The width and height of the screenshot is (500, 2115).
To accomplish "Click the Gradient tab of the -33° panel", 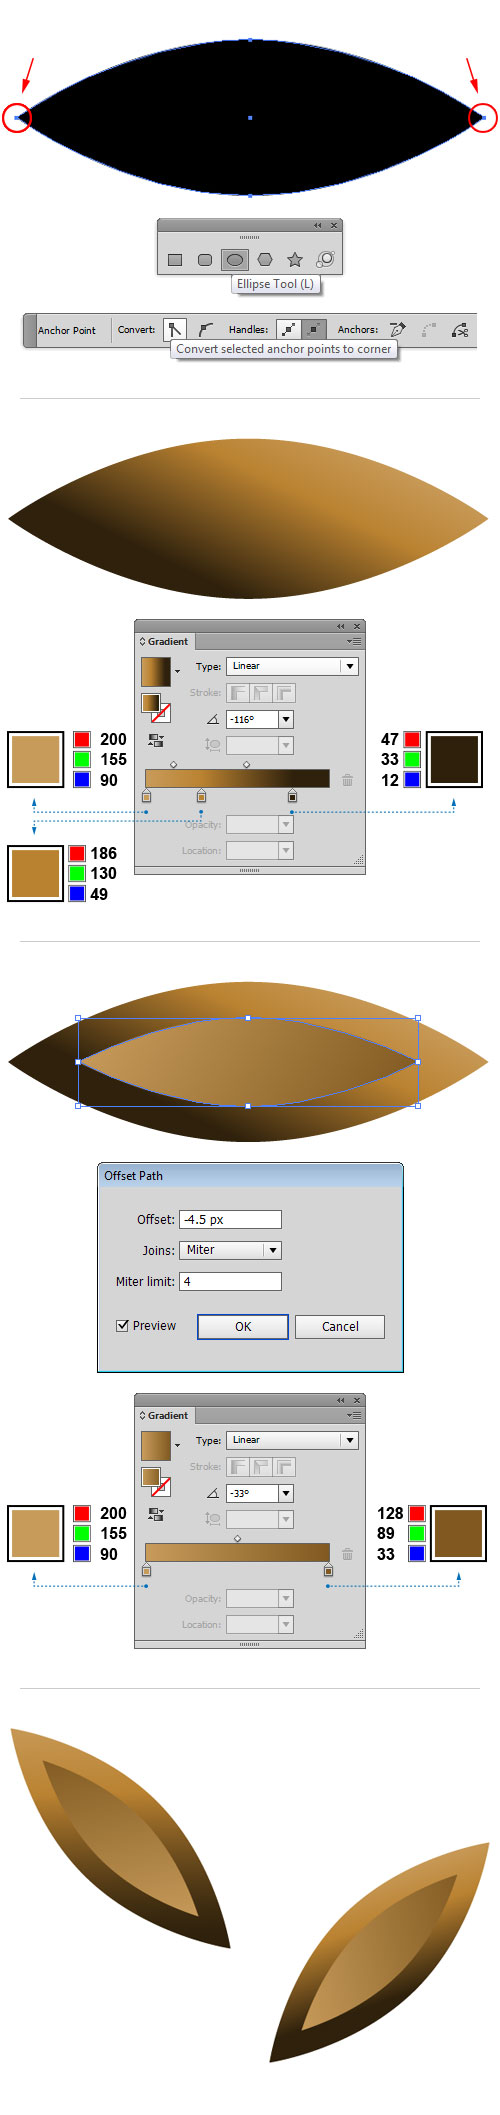I will [x=164, y=1415].
